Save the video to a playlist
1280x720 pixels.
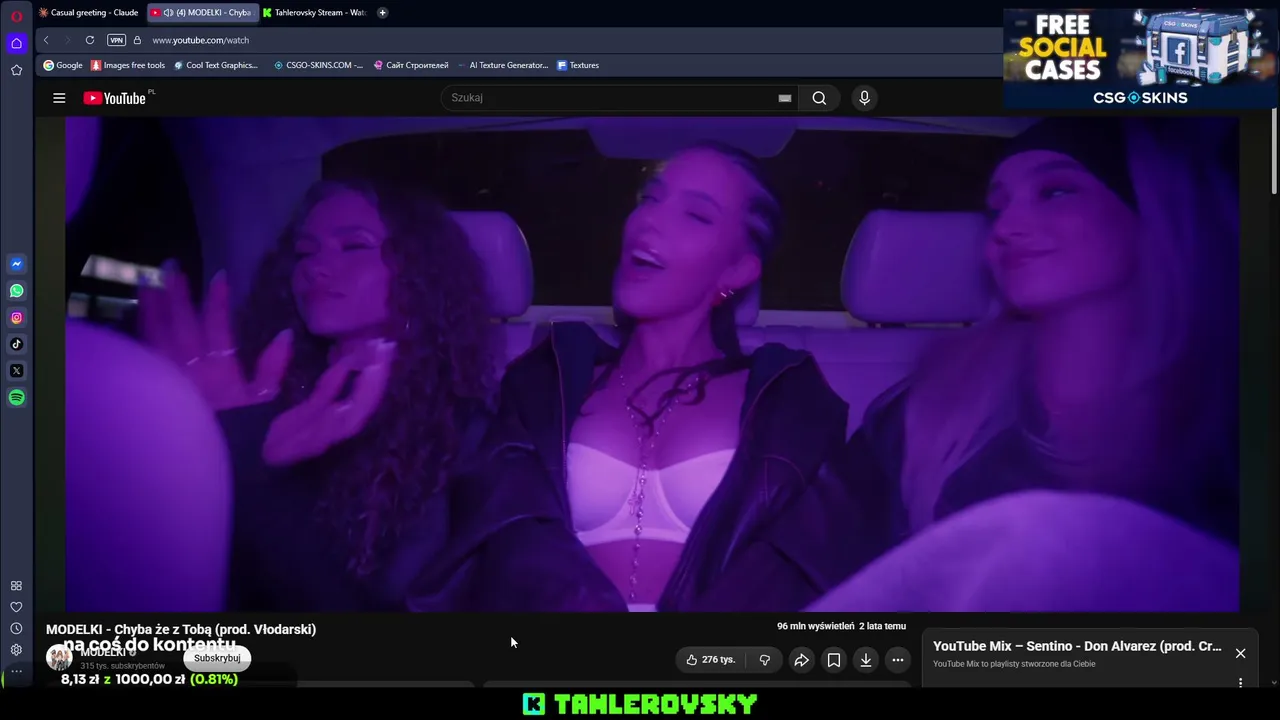[834, 660]
